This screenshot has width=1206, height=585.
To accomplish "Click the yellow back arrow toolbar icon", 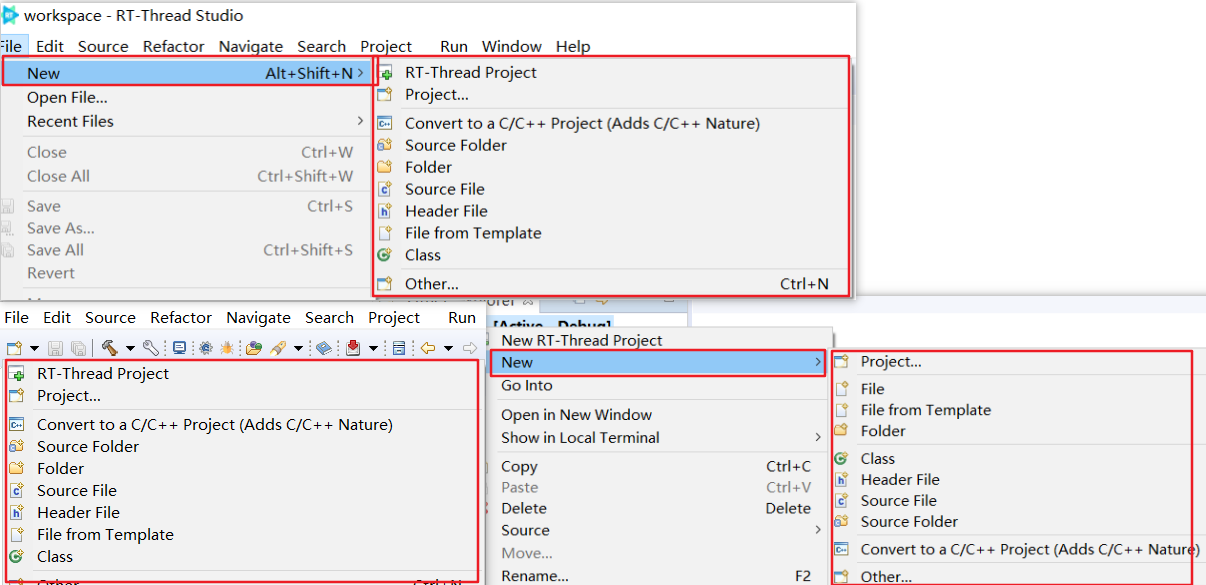I will tap(427, 348).
